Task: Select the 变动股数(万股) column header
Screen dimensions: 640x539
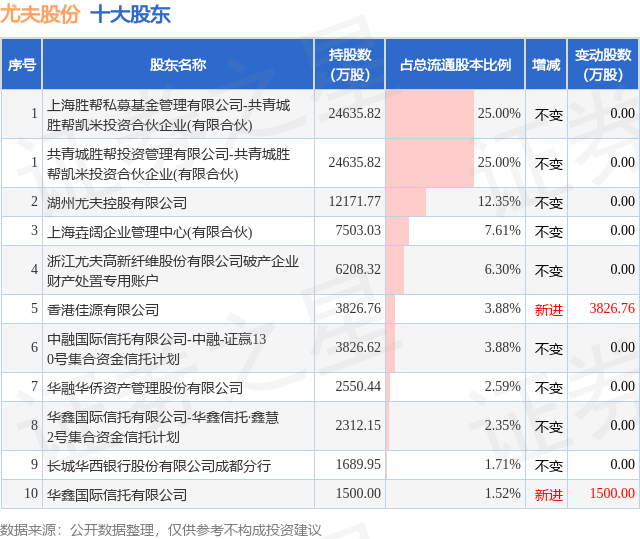Action: coord(603,64)
